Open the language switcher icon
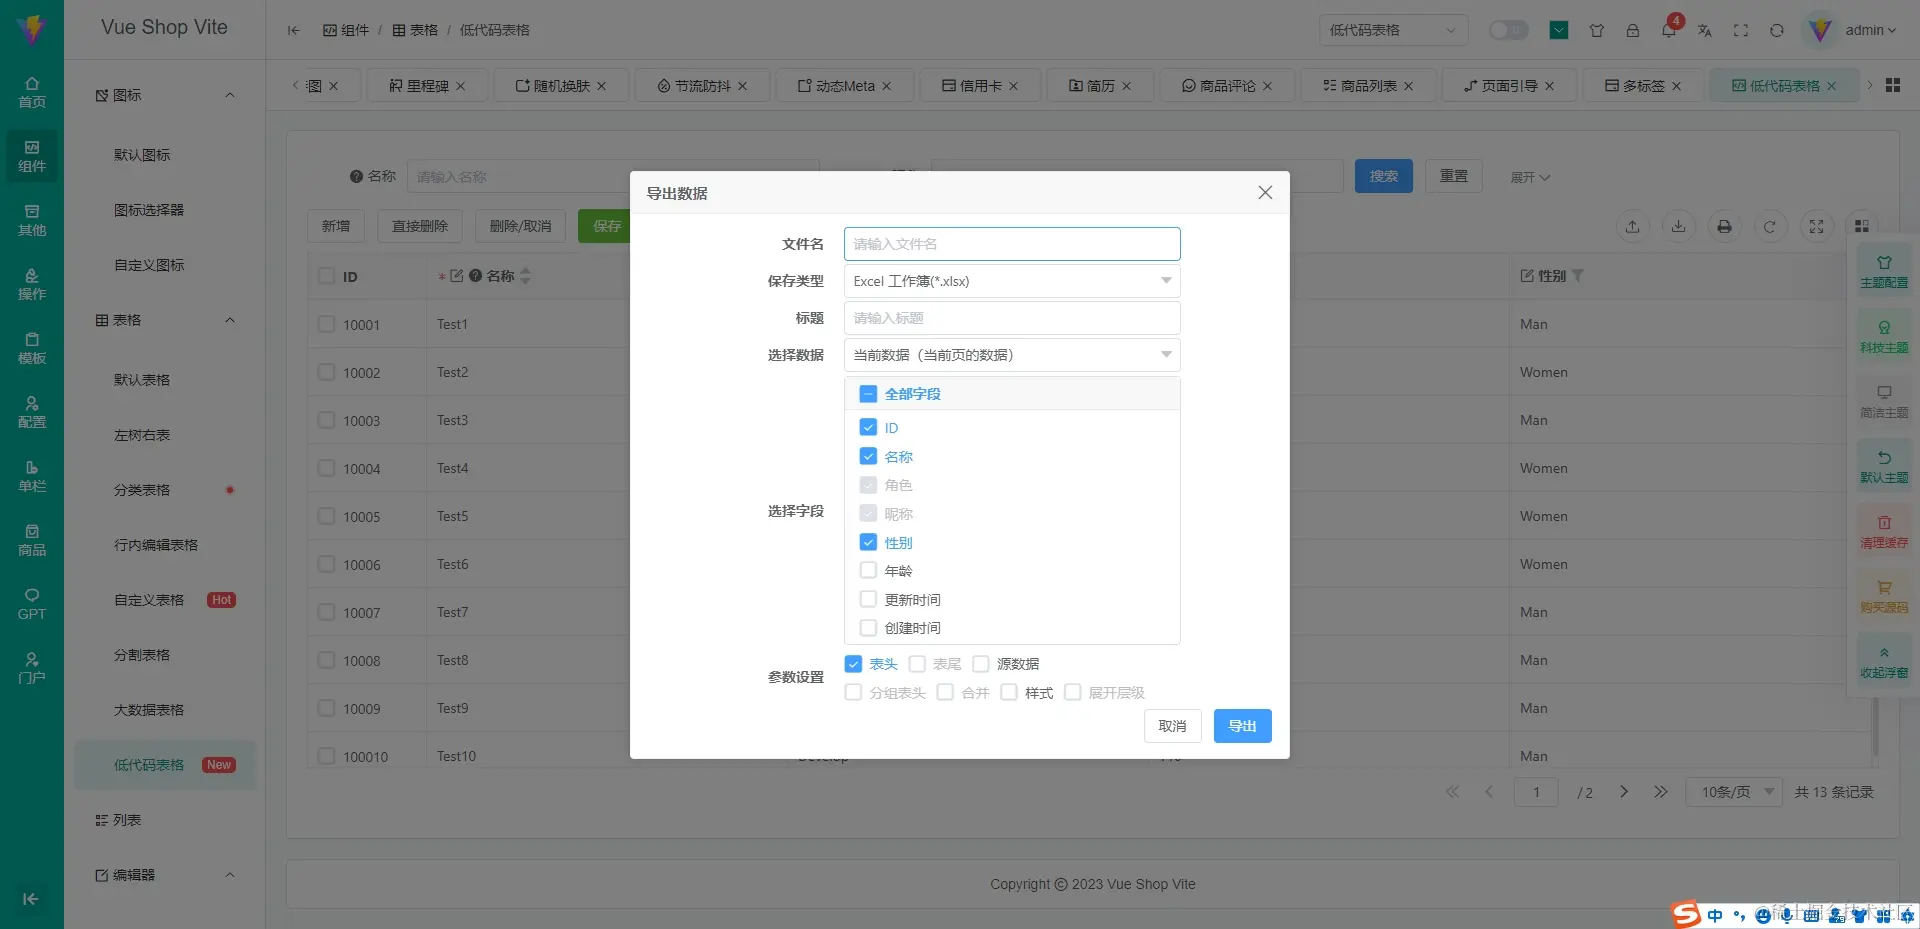Screen dimensions: 1920x929 click(x=1705, y=31)
